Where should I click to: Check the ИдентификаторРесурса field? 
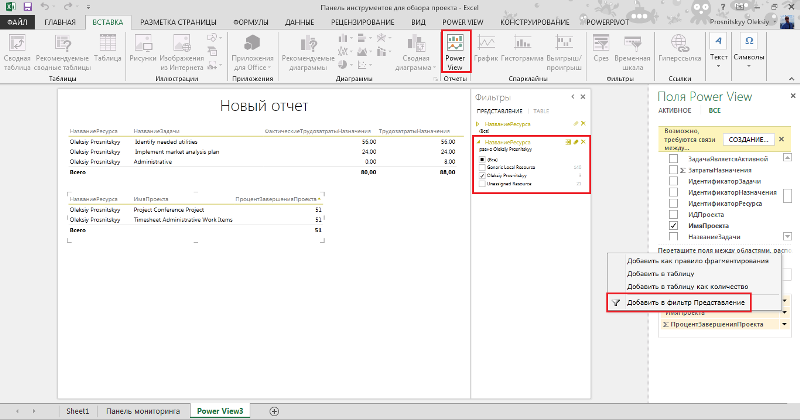673,203
